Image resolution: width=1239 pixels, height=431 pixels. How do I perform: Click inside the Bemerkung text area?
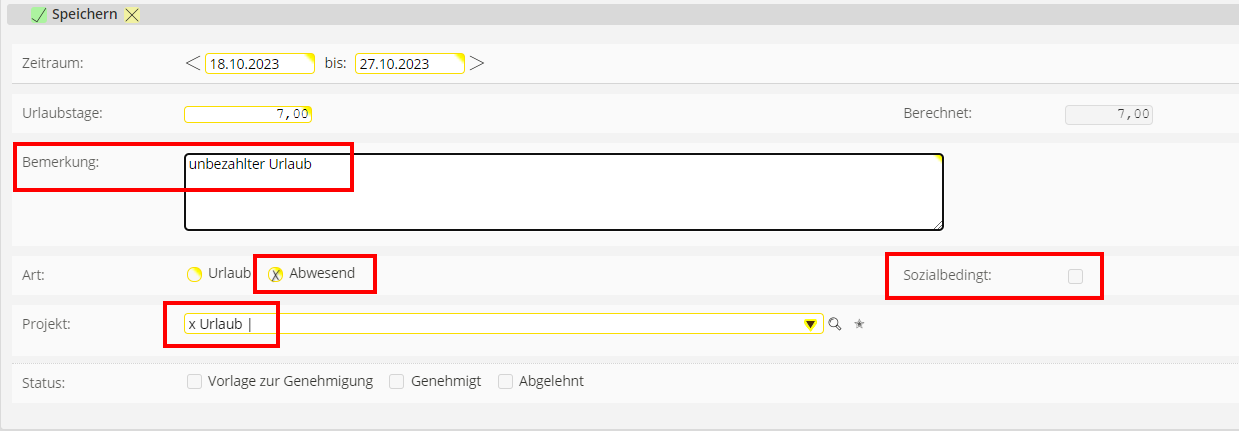563,192
